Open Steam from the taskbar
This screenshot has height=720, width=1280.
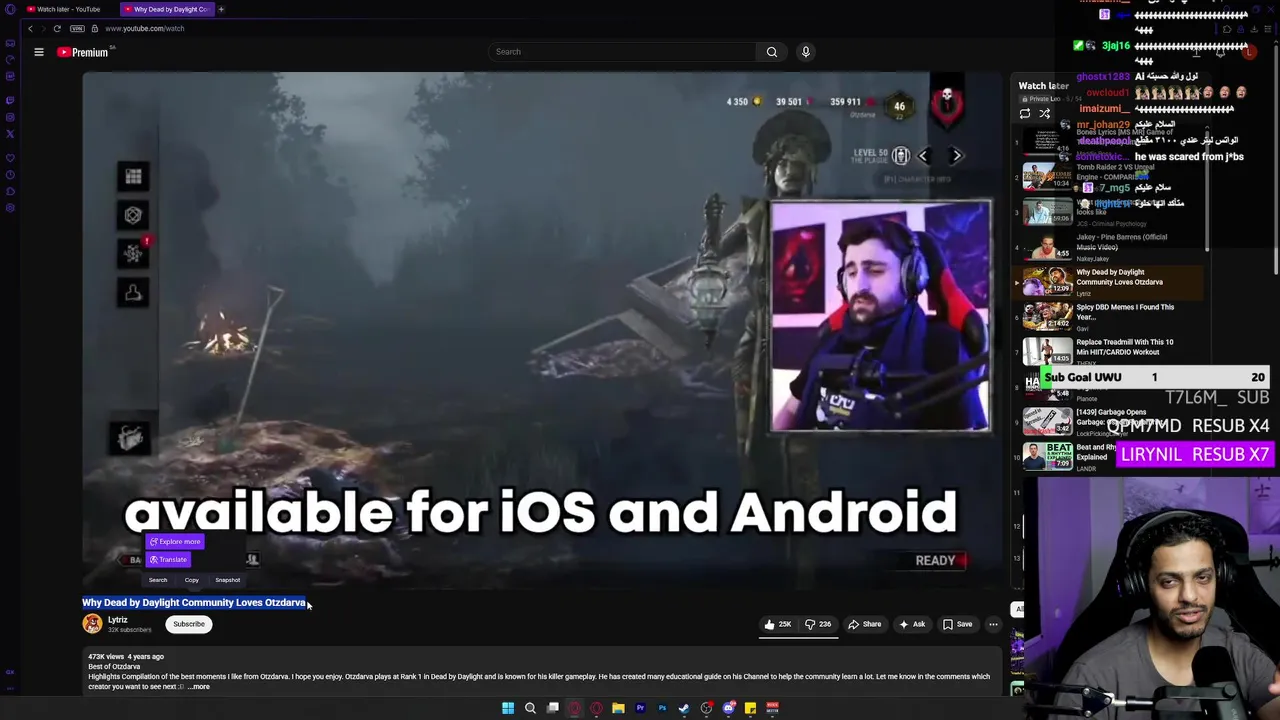[684, 708]
